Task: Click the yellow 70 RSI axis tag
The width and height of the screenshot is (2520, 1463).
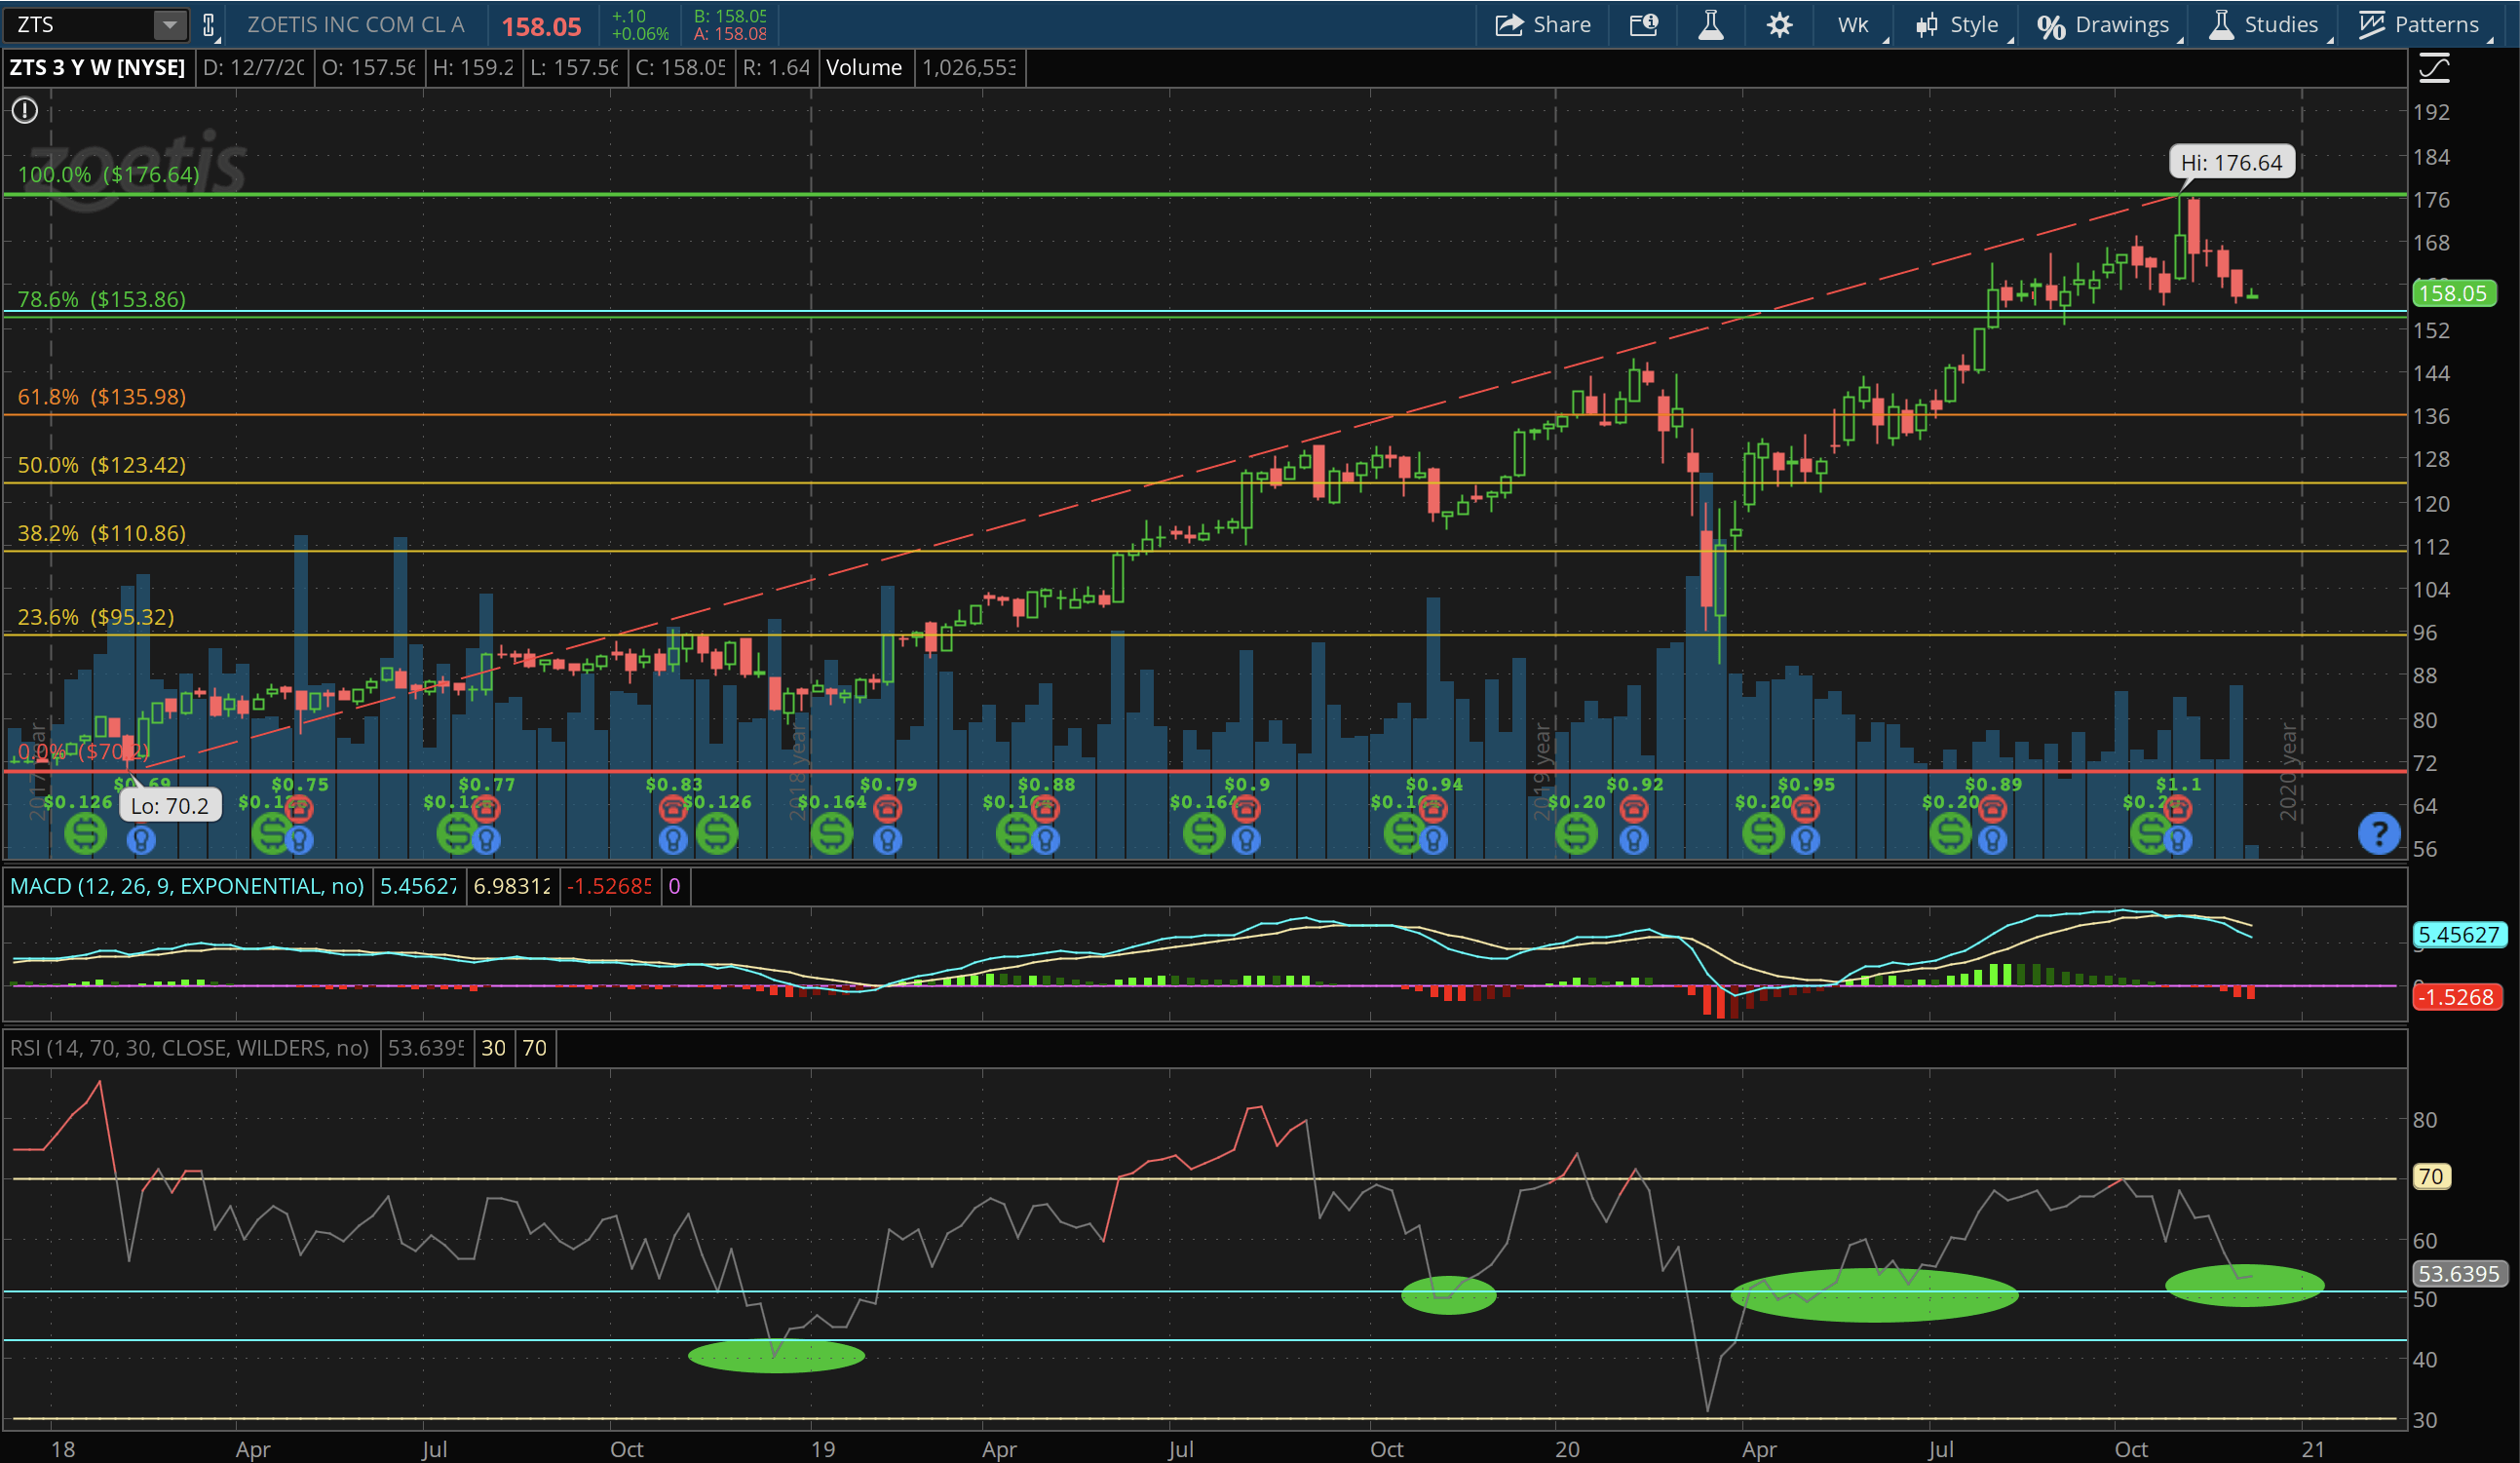Action: pyautogui.click(x=2431, y=1177)
